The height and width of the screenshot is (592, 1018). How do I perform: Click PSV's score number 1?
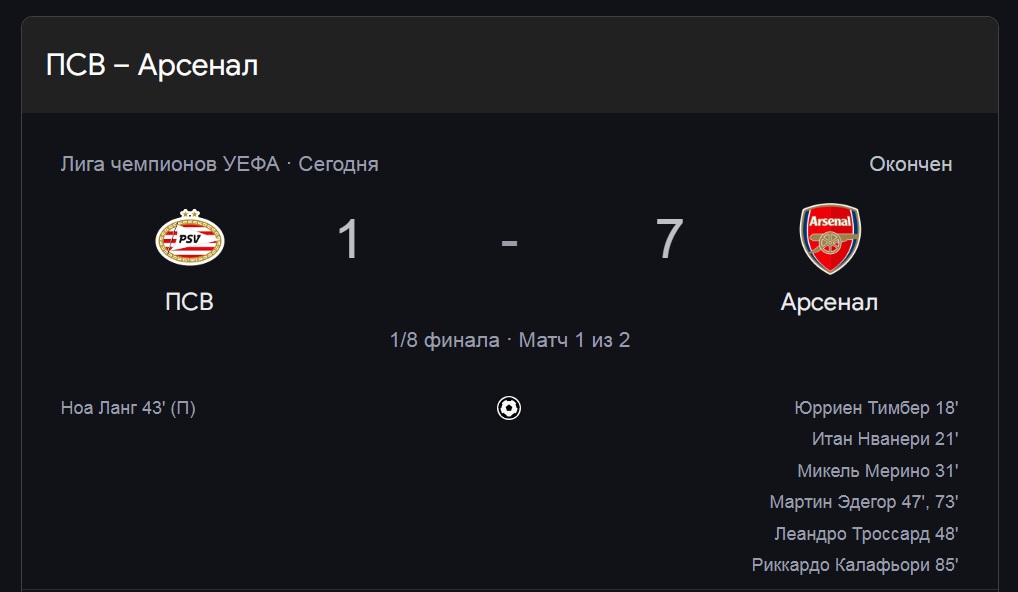click(349, 239)
